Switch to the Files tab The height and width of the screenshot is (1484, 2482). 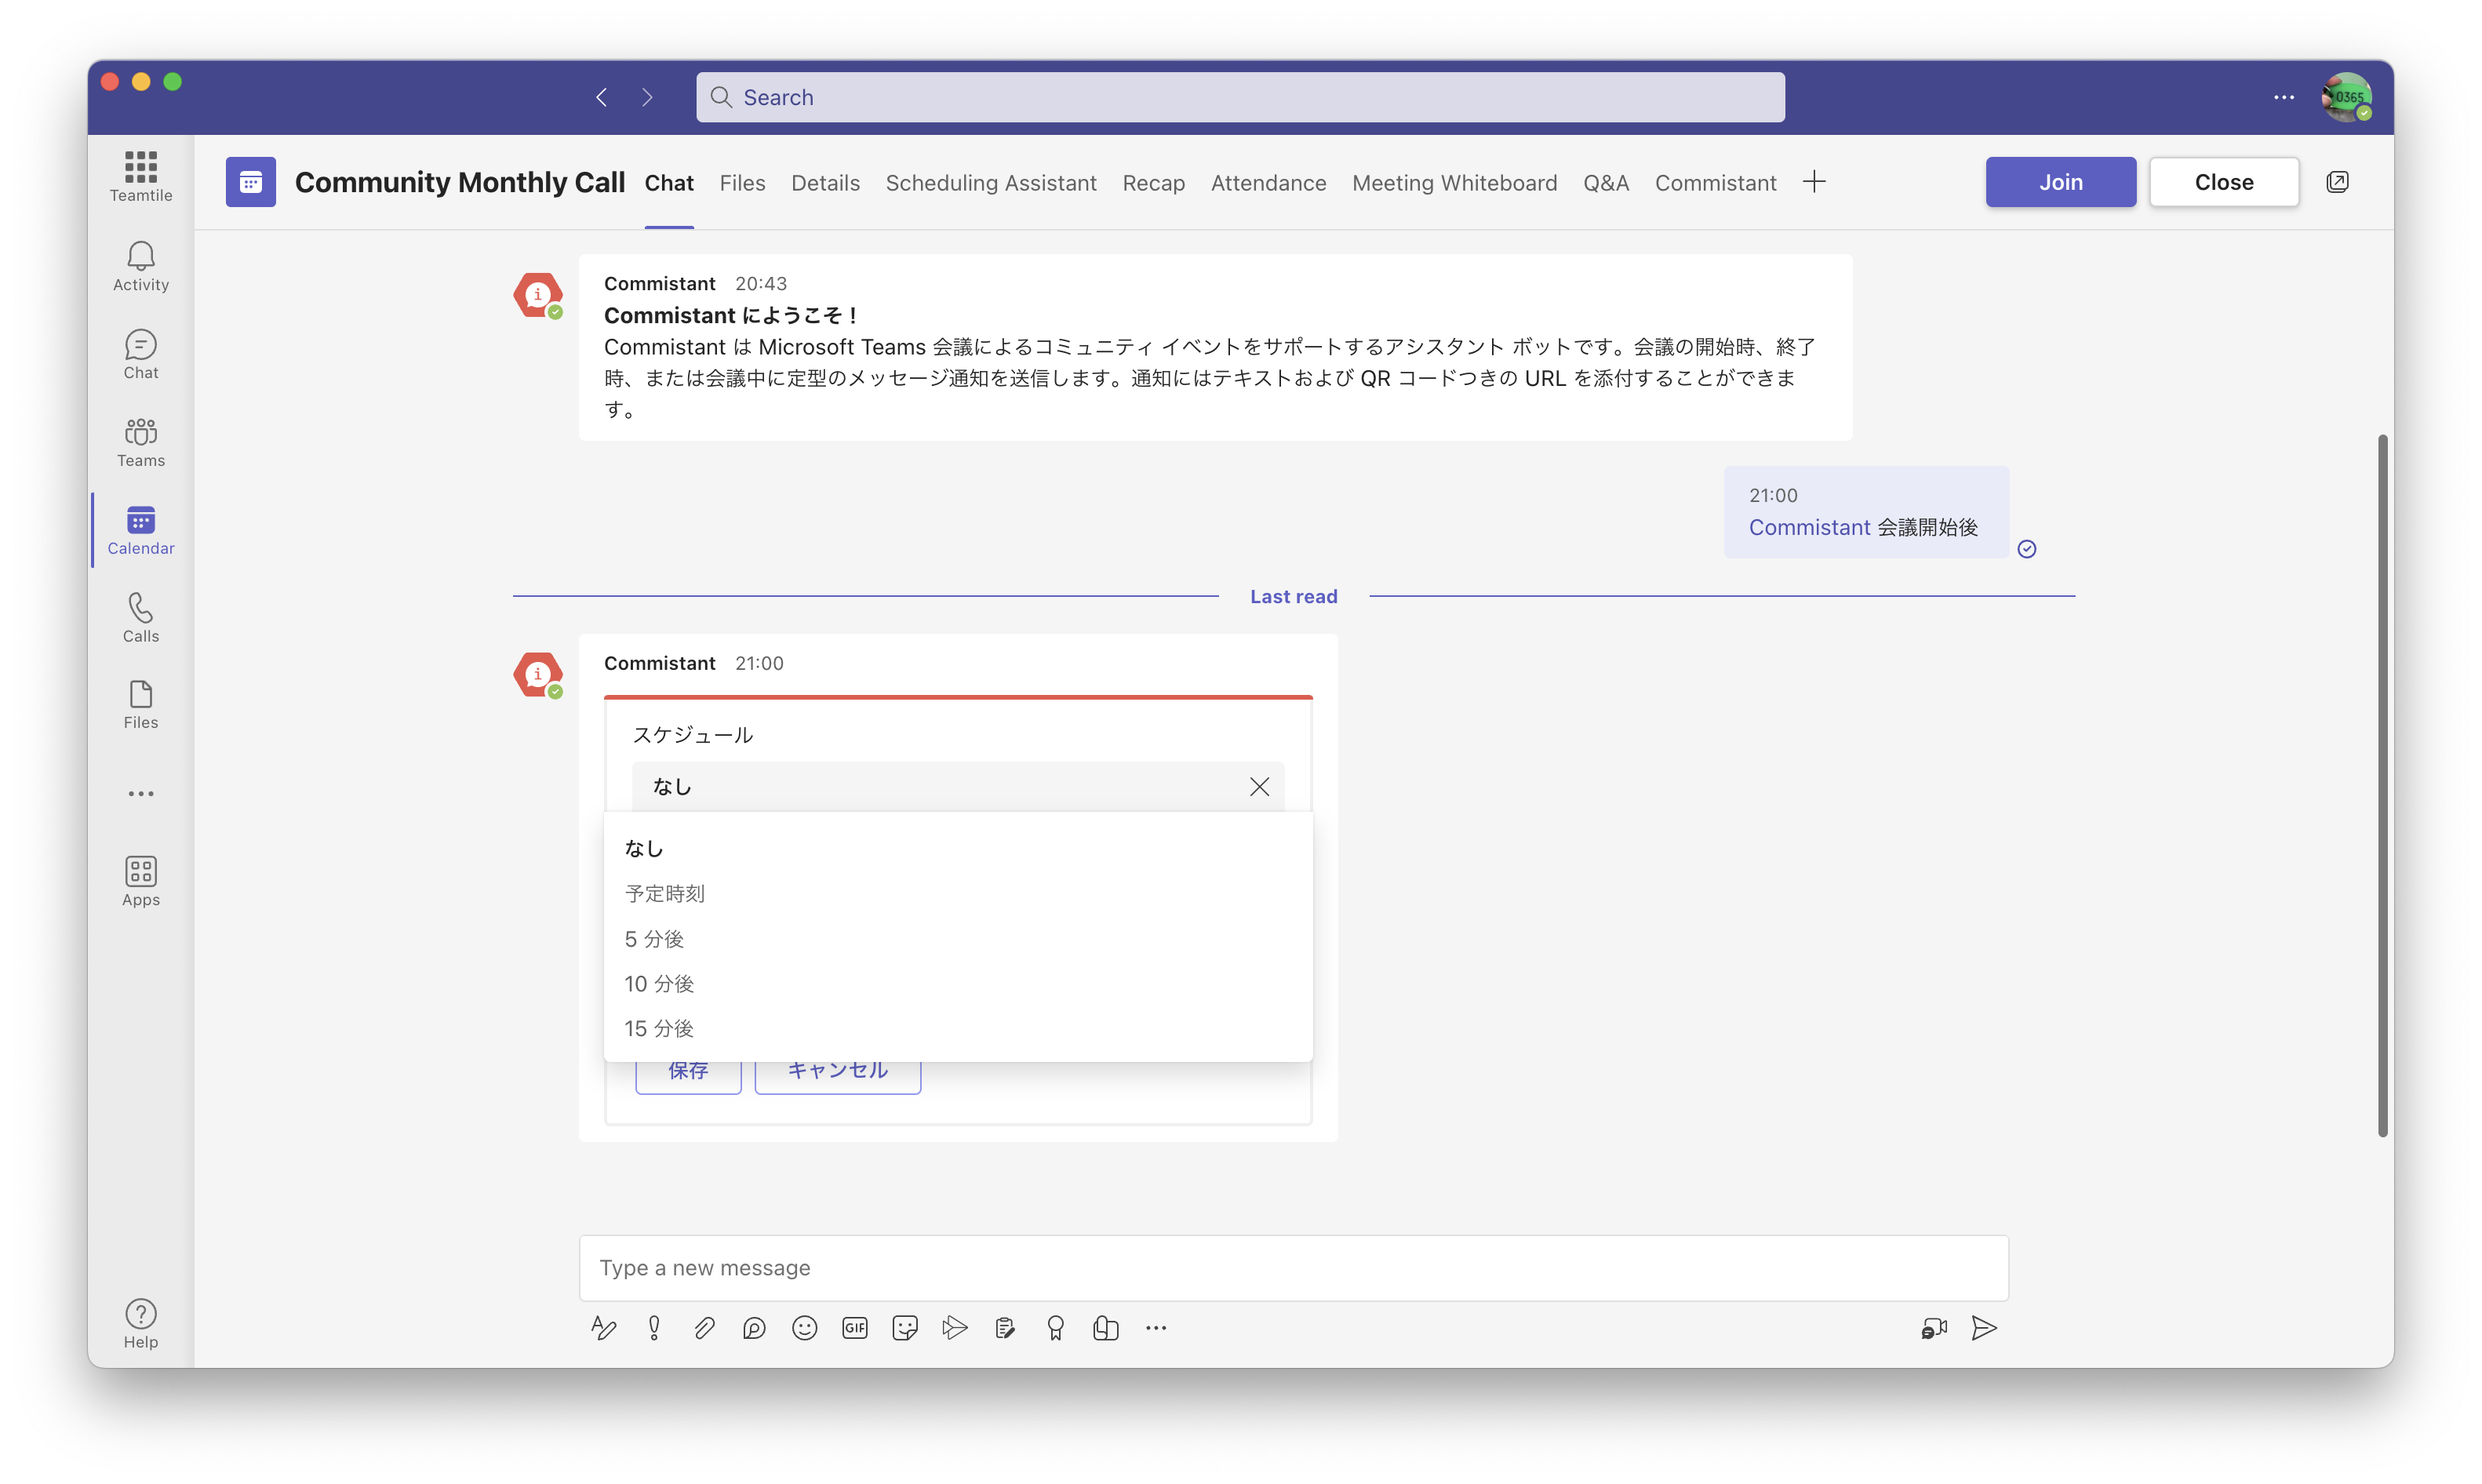[x=742, y=183]
